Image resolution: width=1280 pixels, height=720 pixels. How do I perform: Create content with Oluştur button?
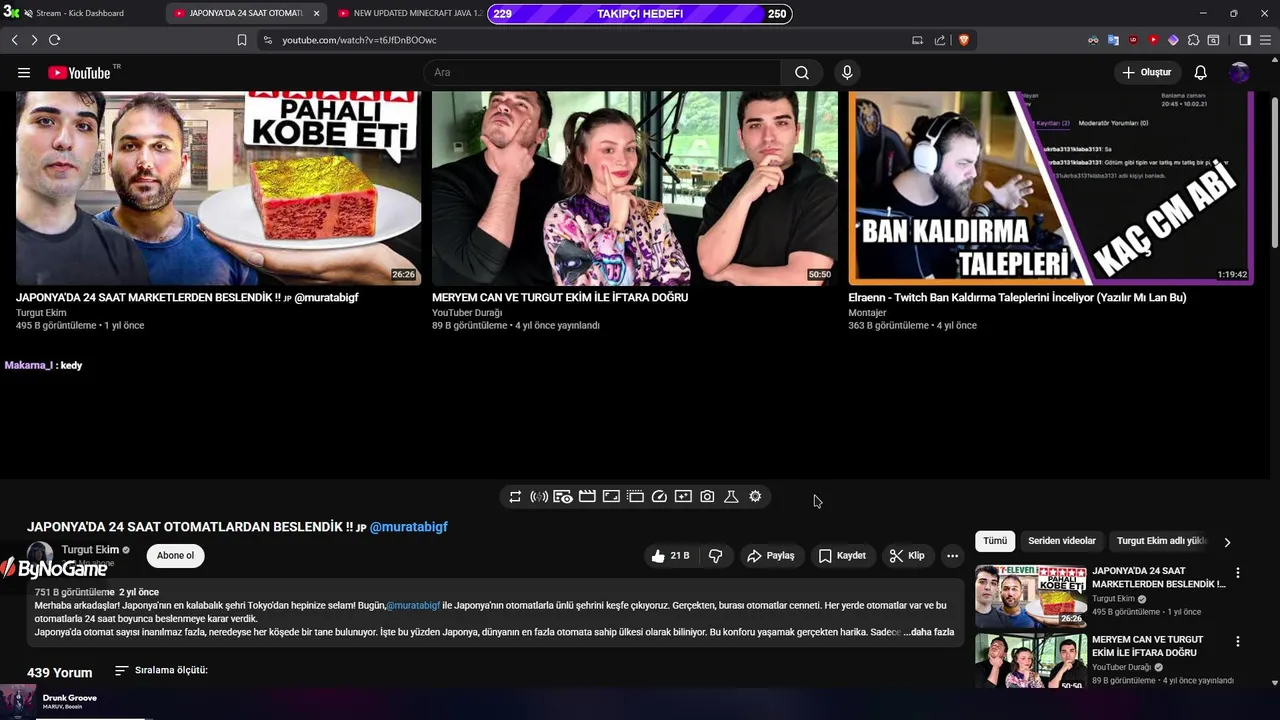[x=1146, y=72]
